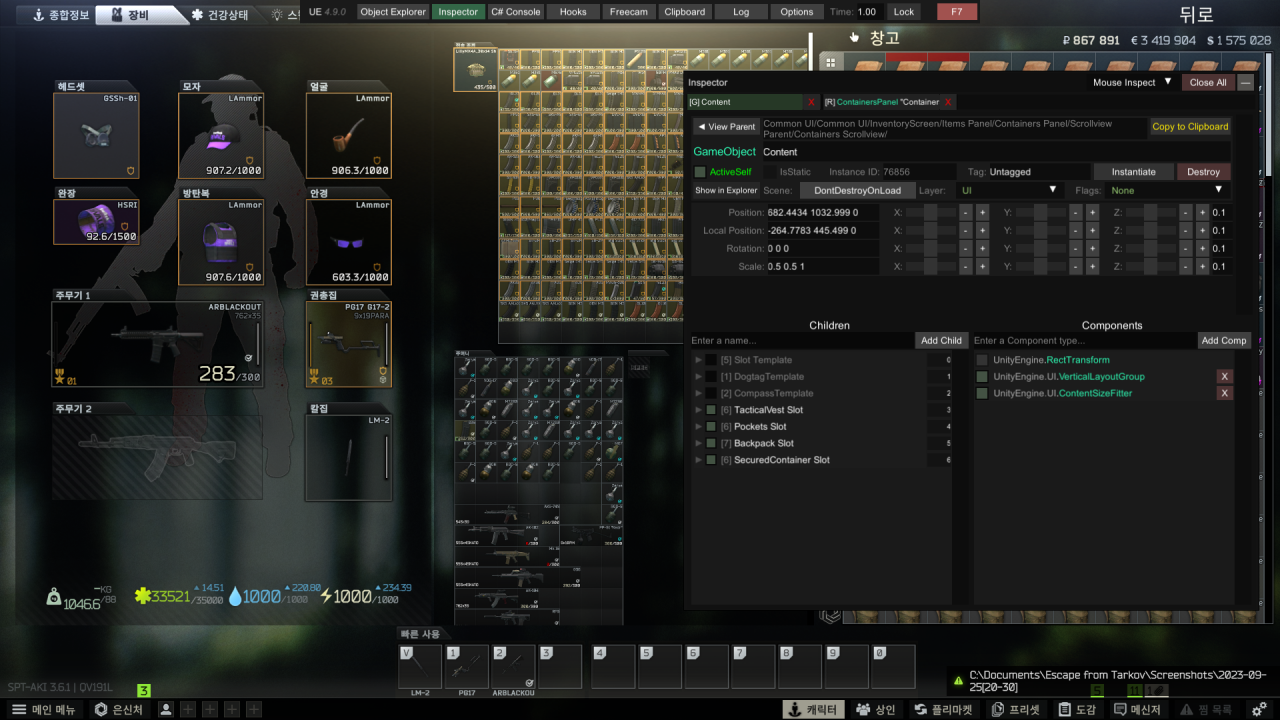Click the Position X plus stepper

[982, 213]
